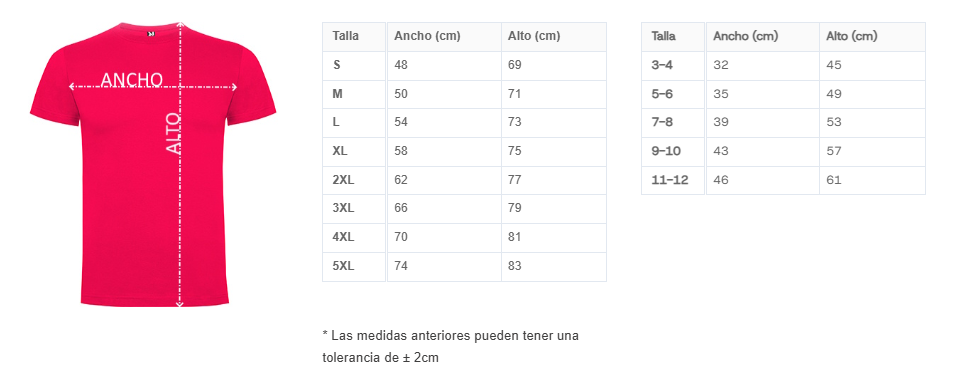Select the 5XL size cell

[x=354, y=266]
